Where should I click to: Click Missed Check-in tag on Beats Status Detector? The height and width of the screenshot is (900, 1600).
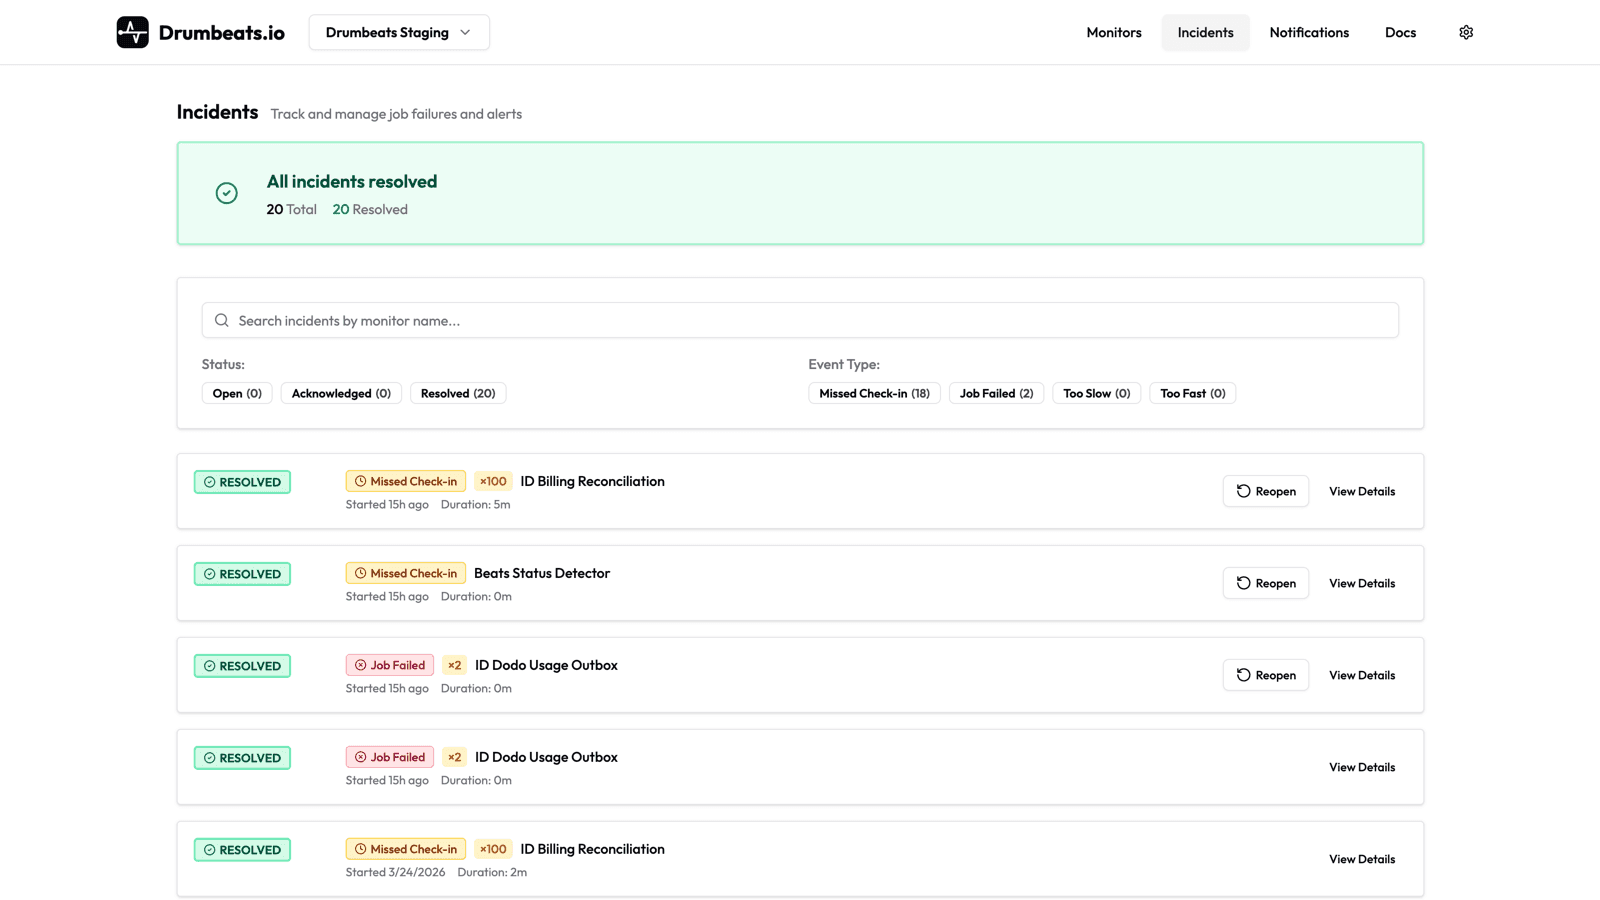(x=405, y=573)
